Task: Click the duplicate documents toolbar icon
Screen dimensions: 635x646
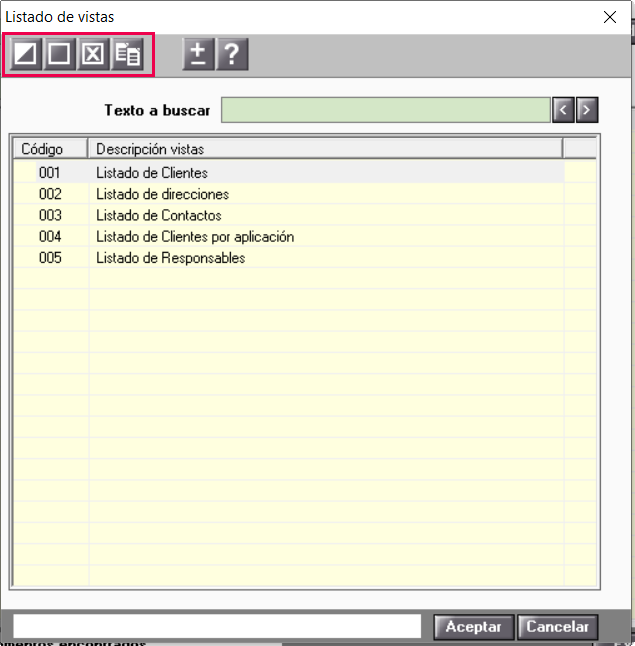Action: [x=127, y=54]
